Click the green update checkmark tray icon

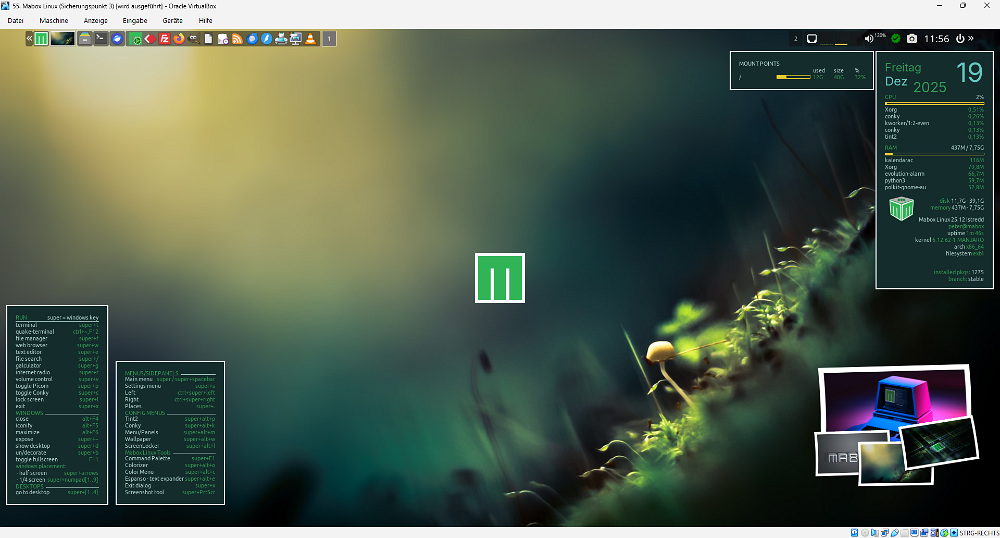pos(896,39)
